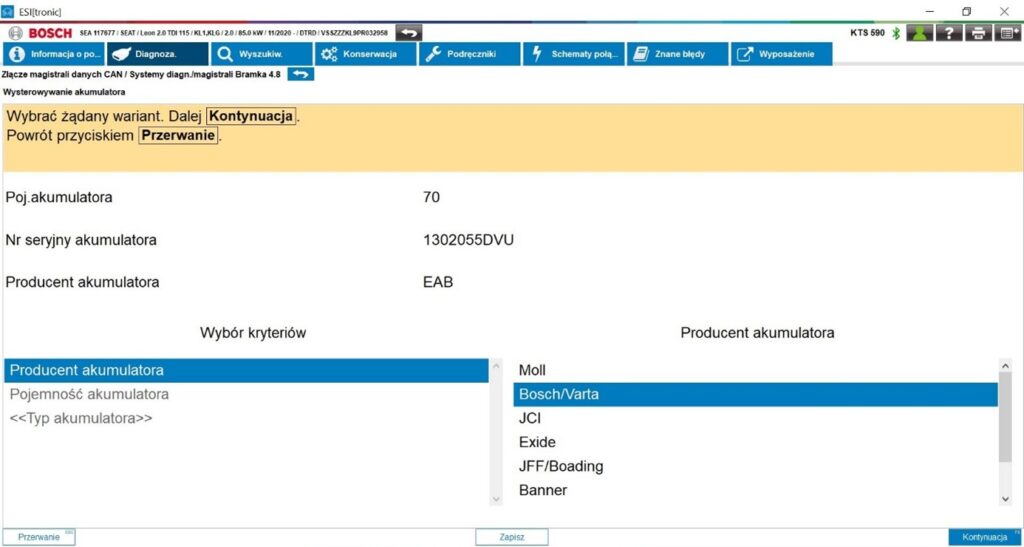
Task: Click the Przerwanie button
Action: pyautogui.click(x=38, y=537)
